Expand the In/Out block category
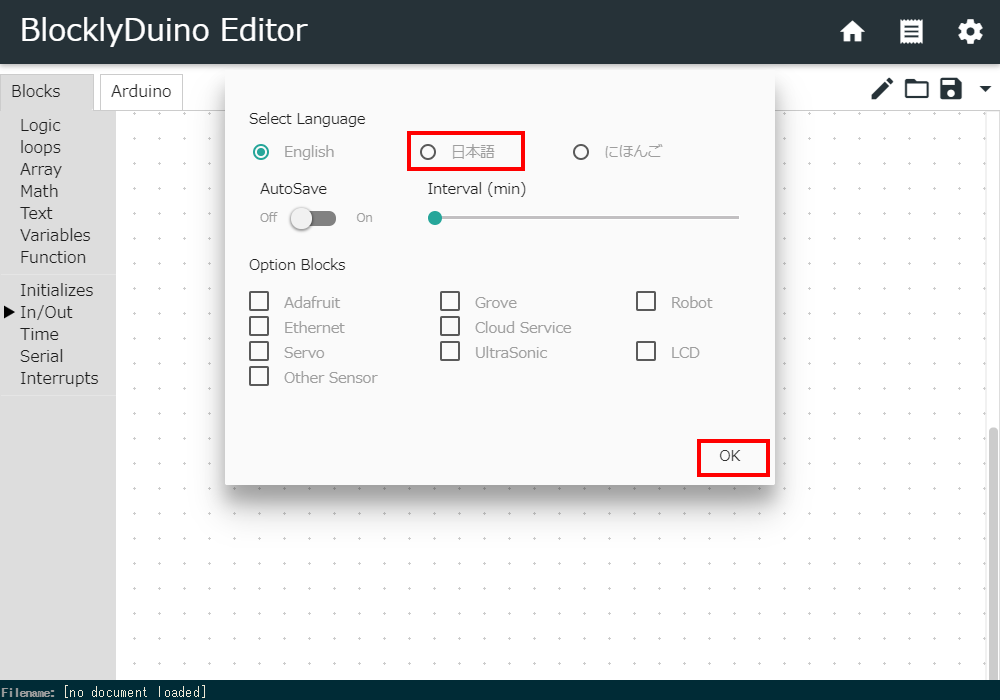Viewport: 1000px width, 700px height. [x=46, y=312]
